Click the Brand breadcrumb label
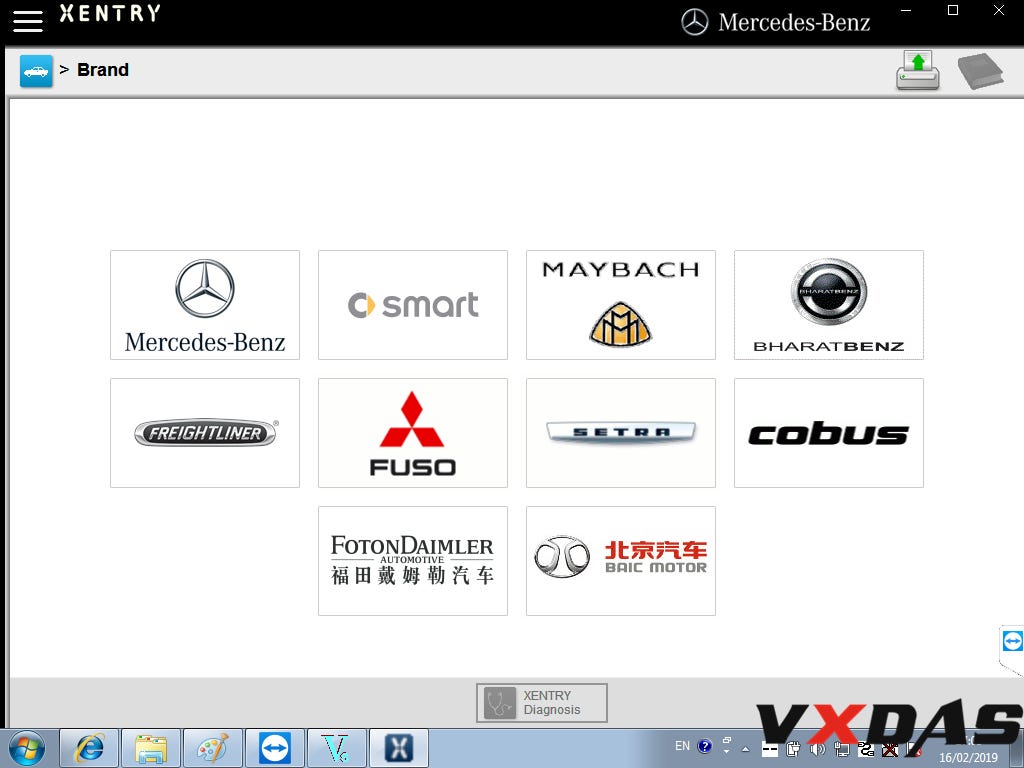The width and height of the screenshot is (1024, 768). (103, 70)
